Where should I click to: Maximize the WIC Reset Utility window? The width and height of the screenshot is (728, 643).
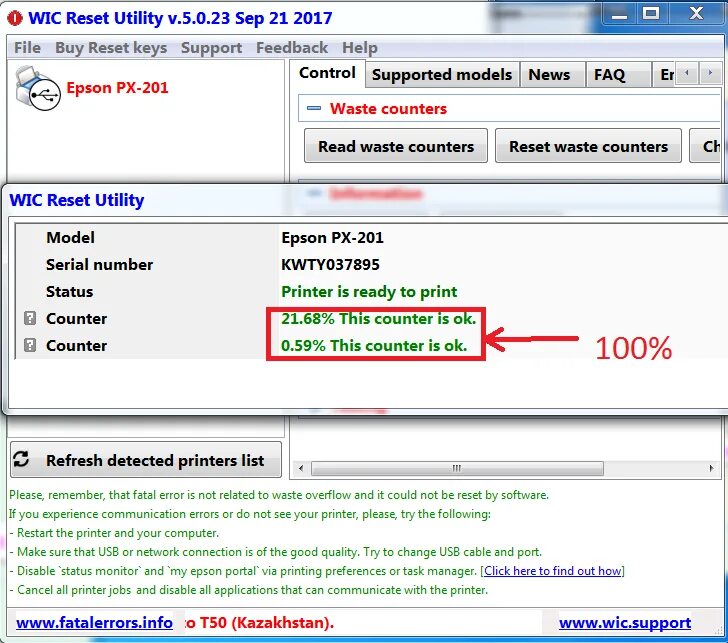click(x=651, y=13)
